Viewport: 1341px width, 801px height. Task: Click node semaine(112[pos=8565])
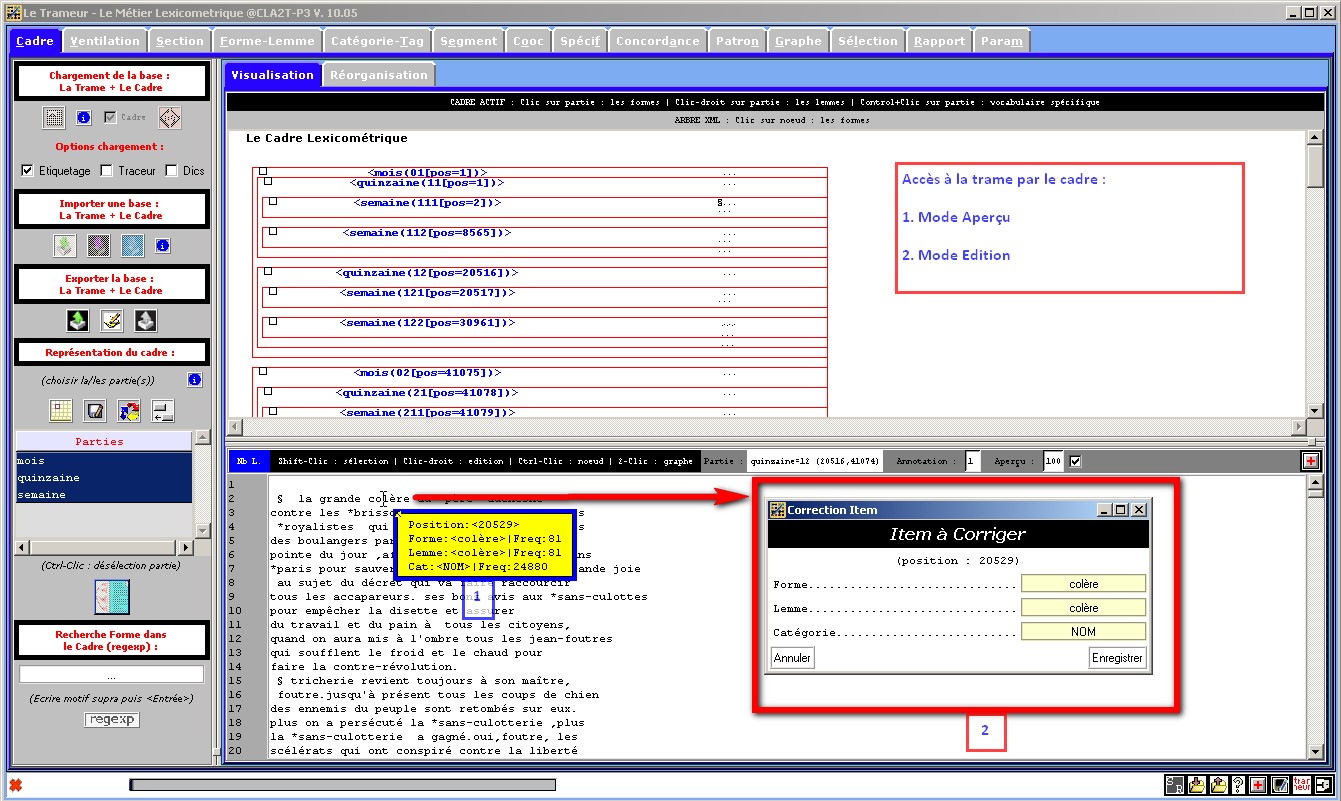tap(427, 233)
